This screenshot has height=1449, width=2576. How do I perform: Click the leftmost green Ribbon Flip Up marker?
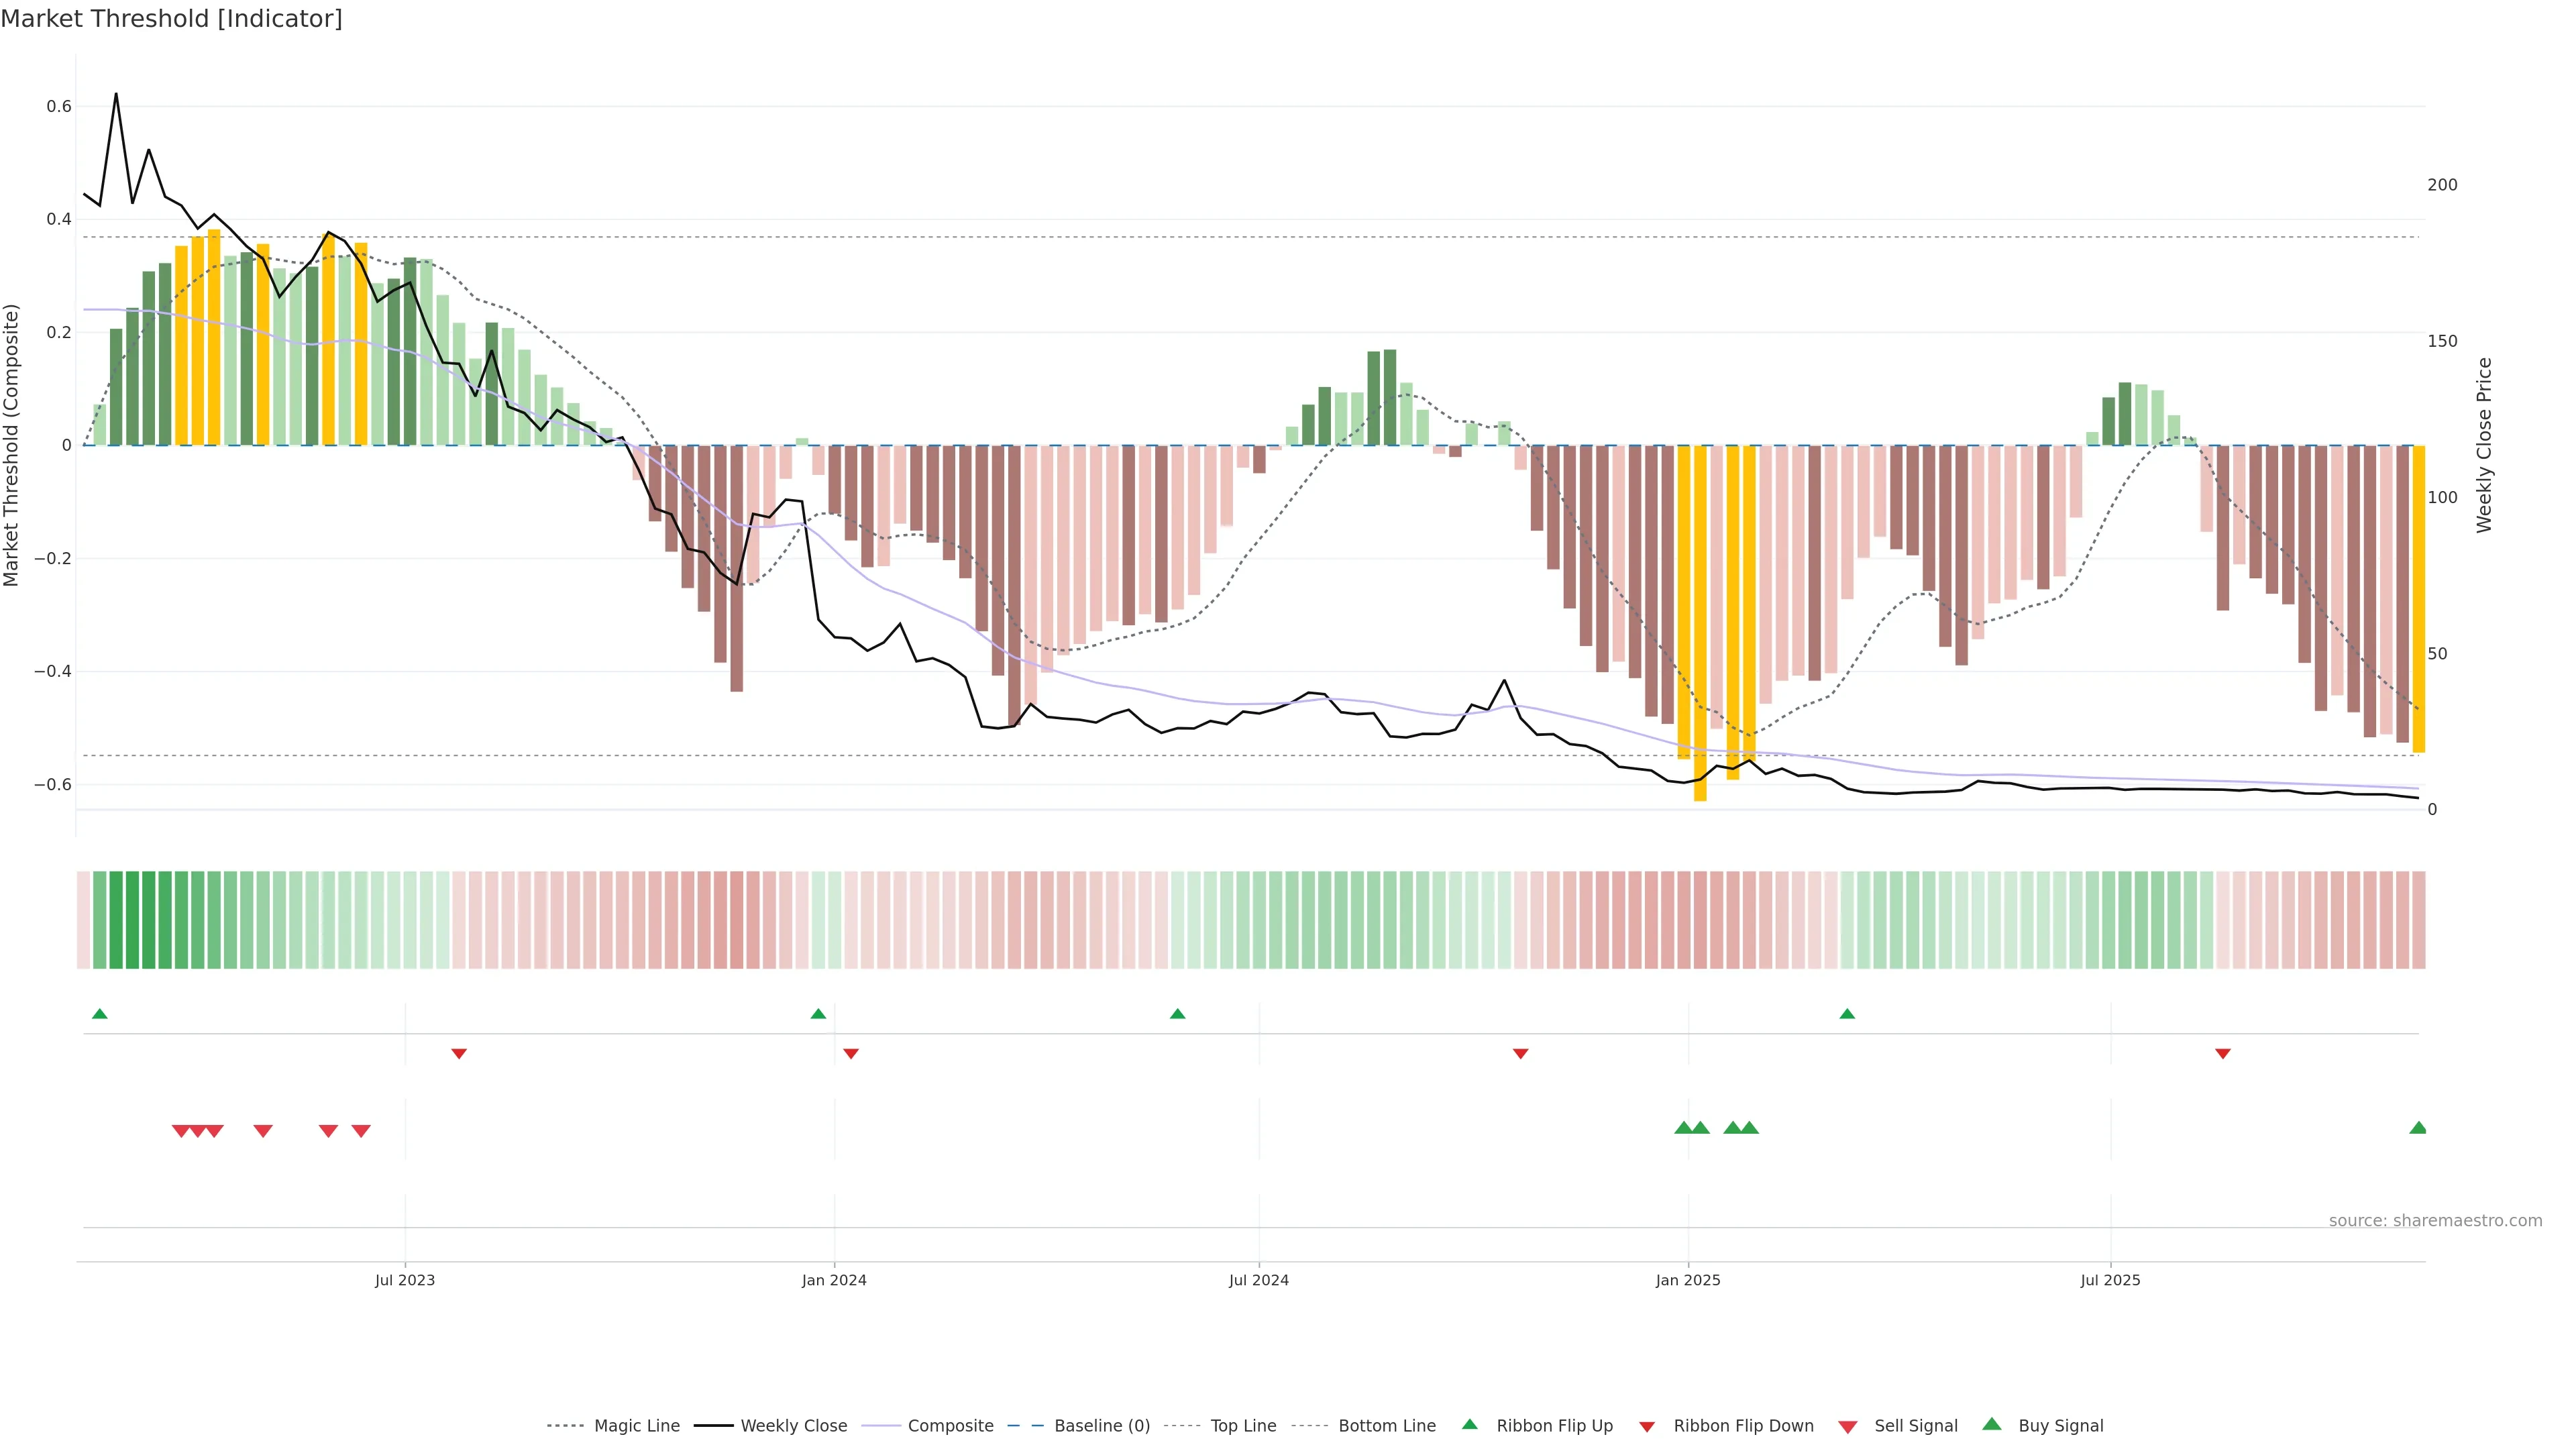[x=99, y=1014]
